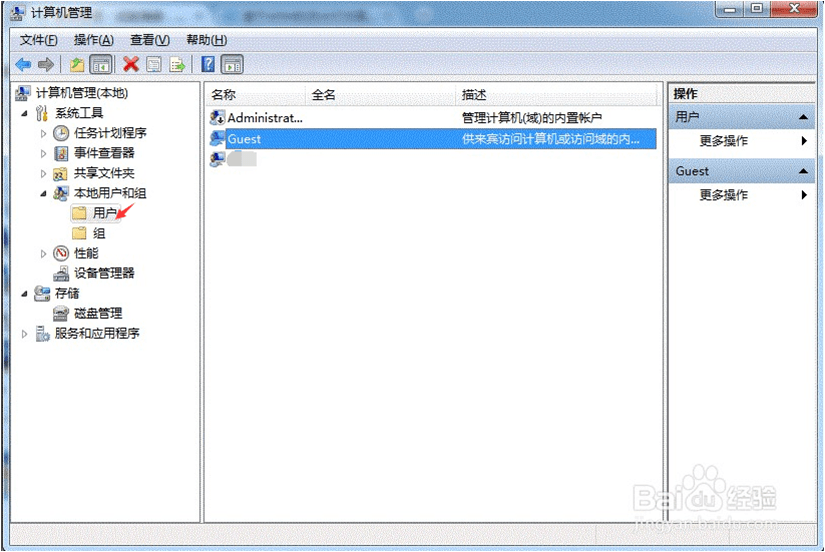The image size is (825, 552).
Task: Click the Properties toolbar icon
Action: [154, 64]
